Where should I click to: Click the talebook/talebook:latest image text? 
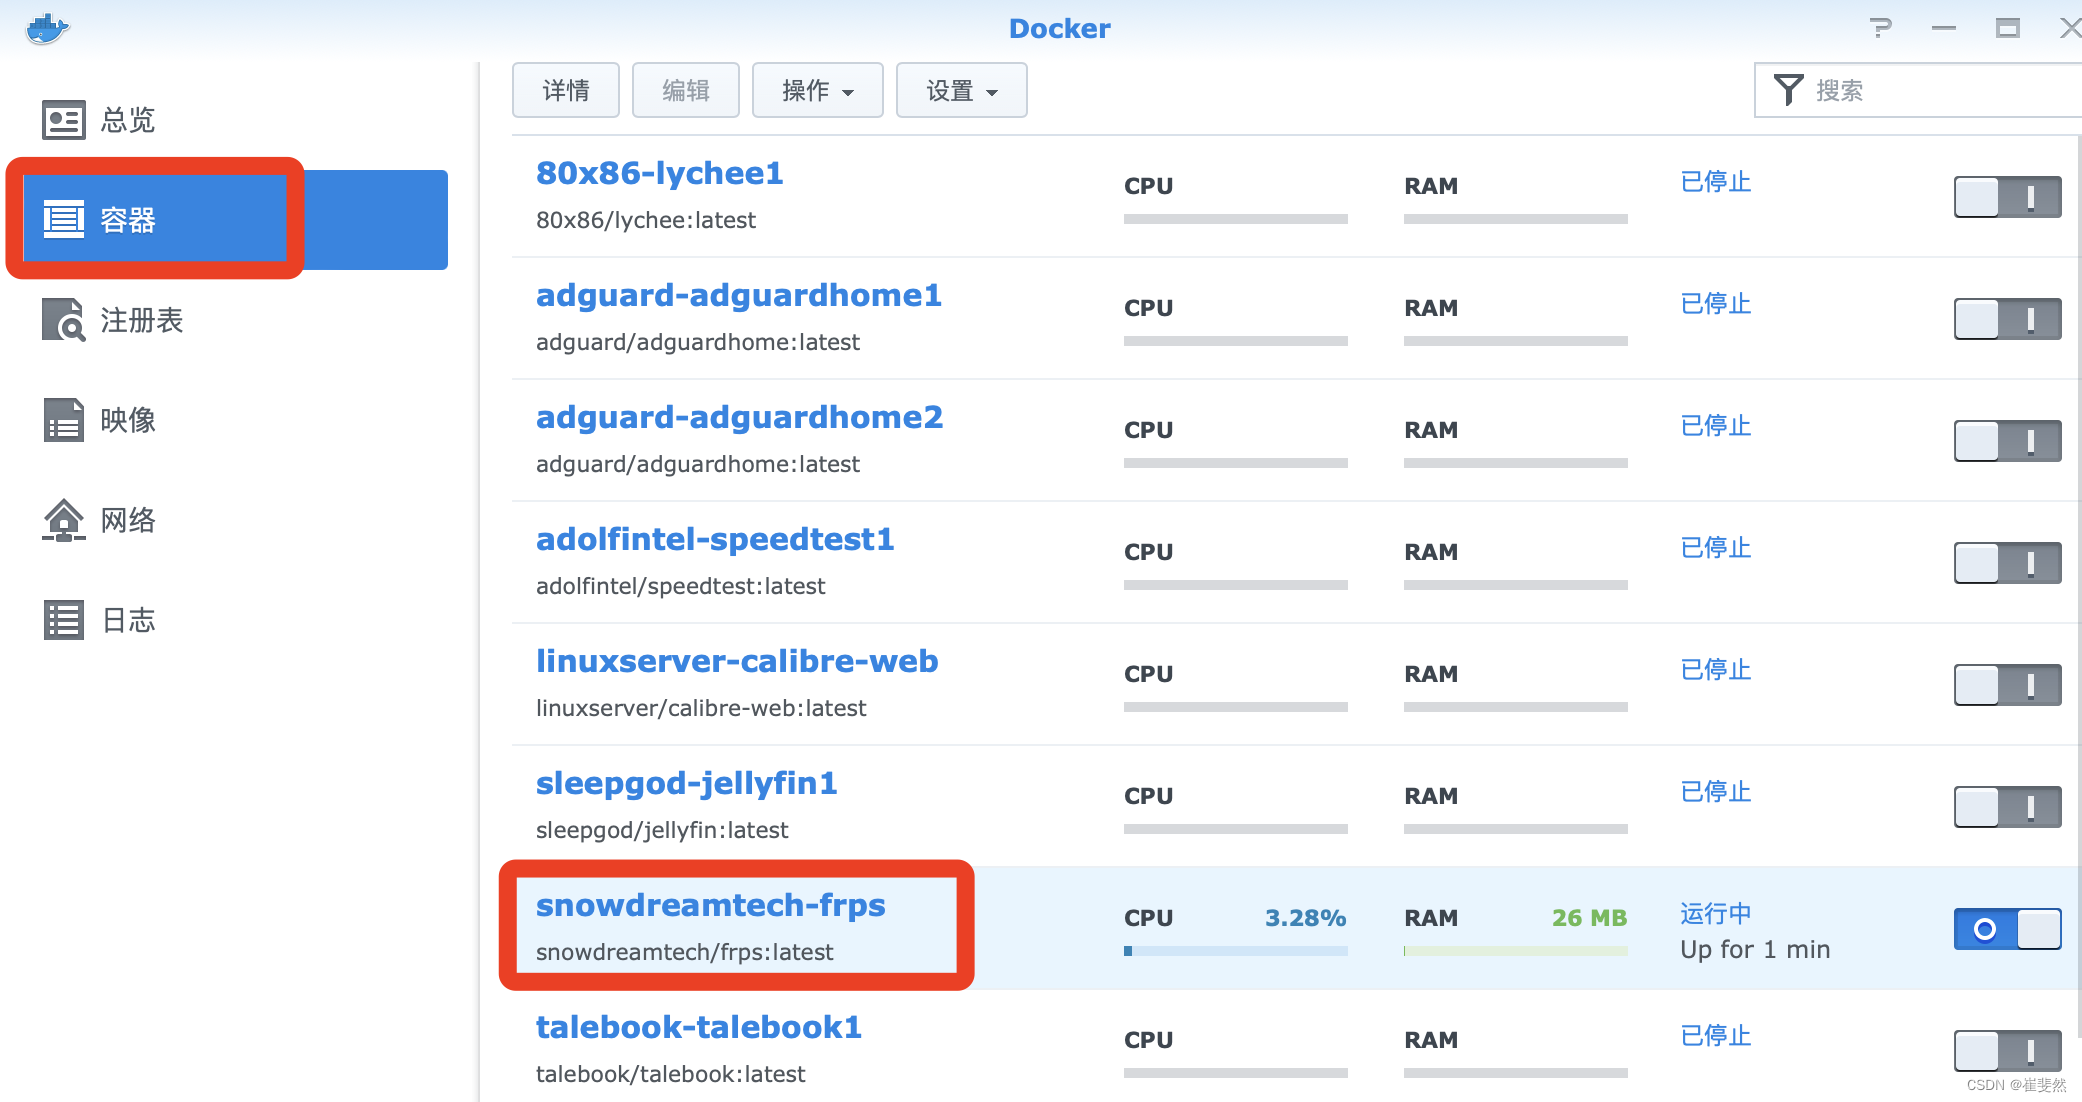pos(671,1074)
